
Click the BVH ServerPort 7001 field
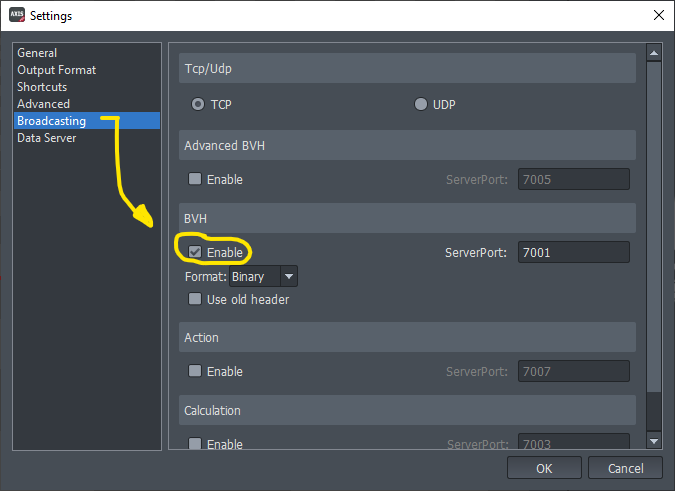[573, 253]
